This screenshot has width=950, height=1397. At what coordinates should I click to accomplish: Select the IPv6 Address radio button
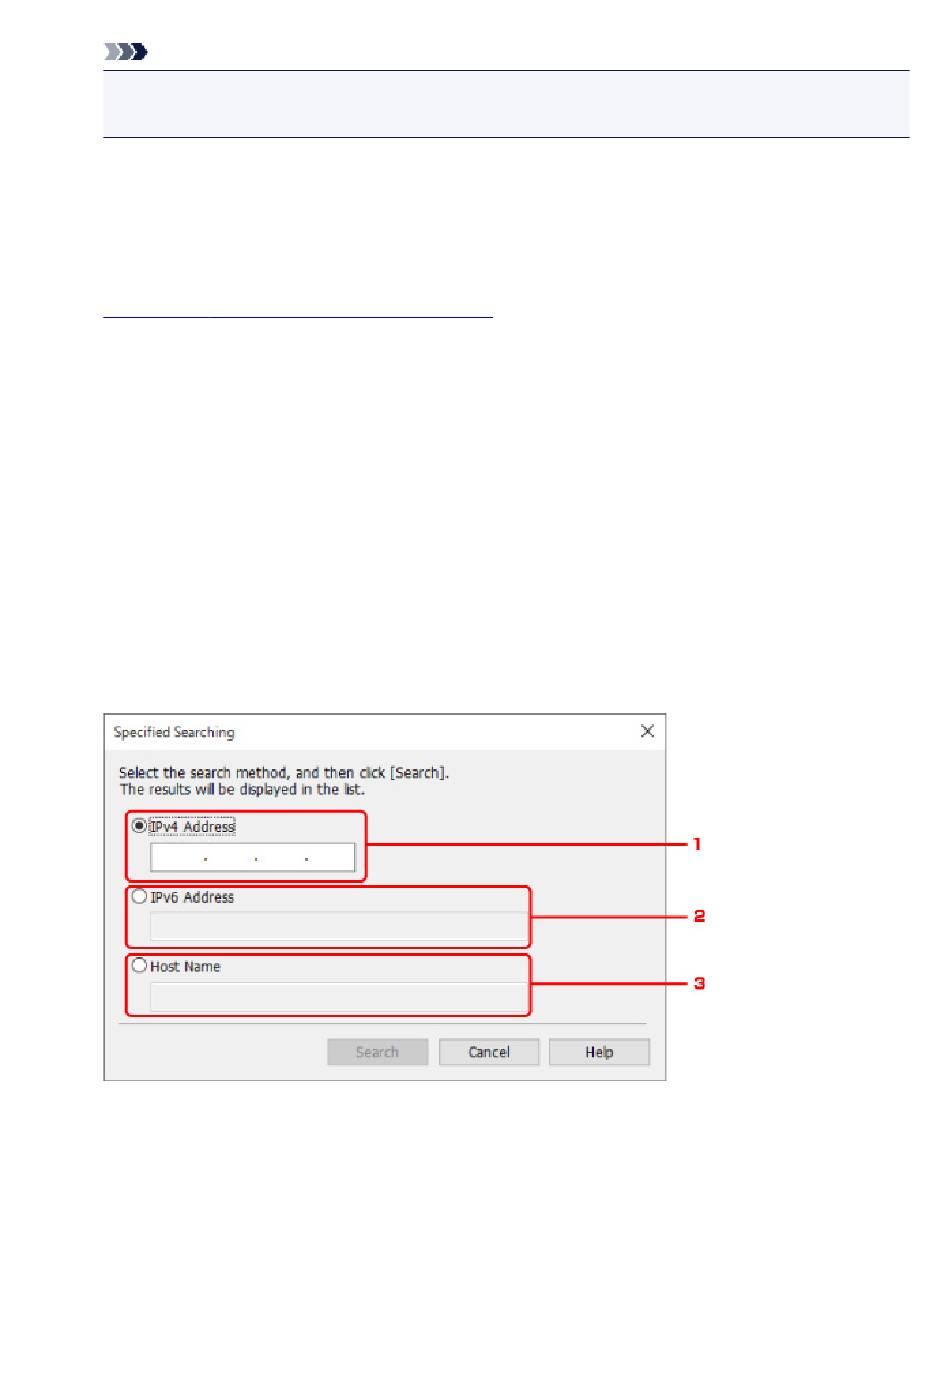[x=139, y=897]
